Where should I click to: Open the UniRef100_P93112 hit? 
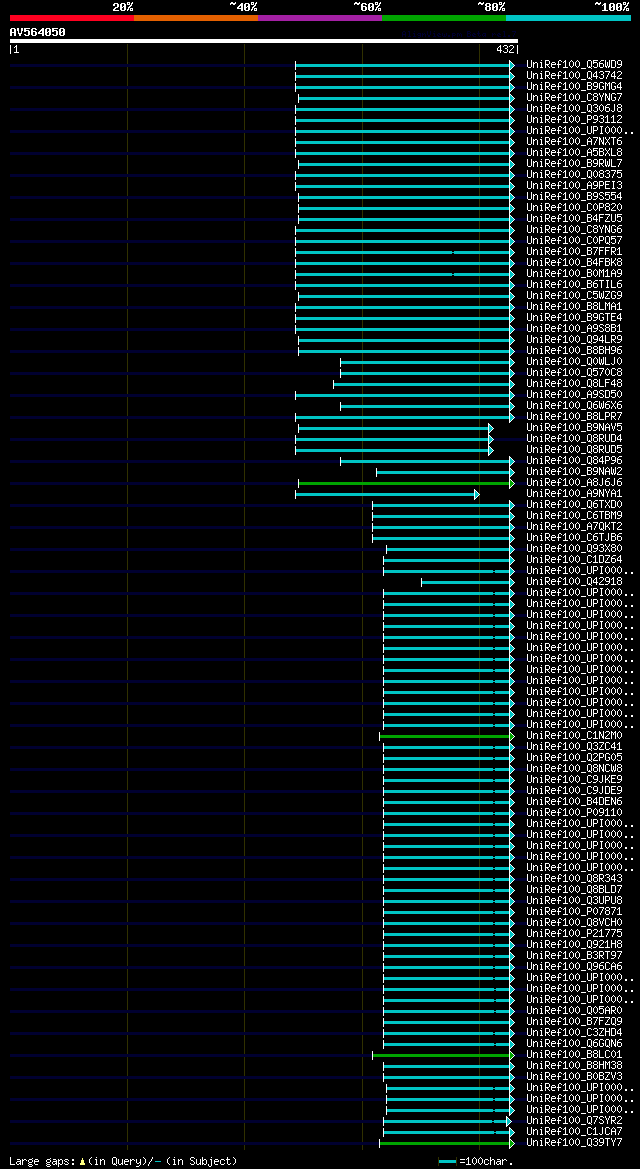coord(574,119)
